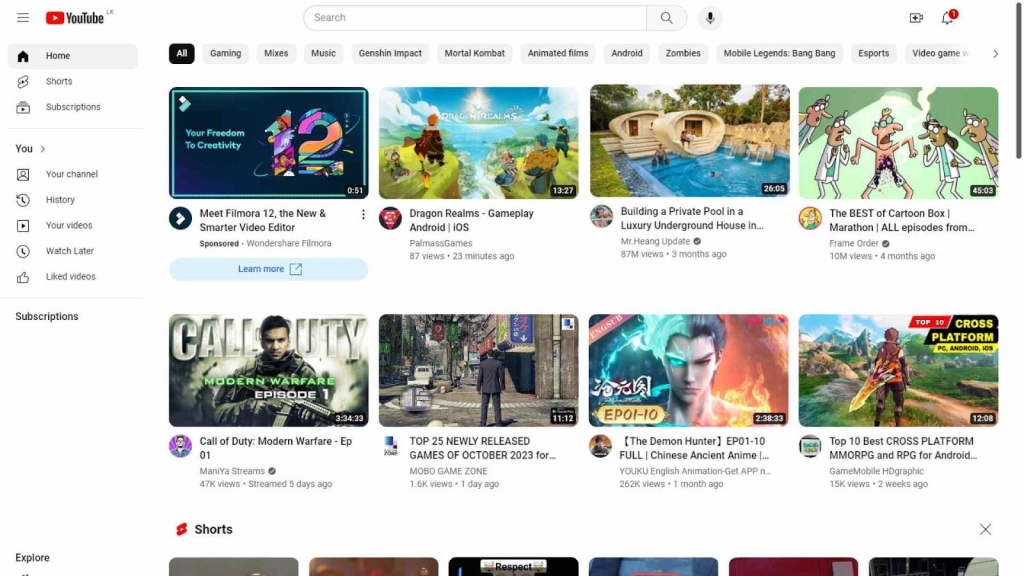Viewport: 1024px width, 576px height.
Task: Open the Dragon Realms Gameplay video title
Action: (x=472, y=220)
